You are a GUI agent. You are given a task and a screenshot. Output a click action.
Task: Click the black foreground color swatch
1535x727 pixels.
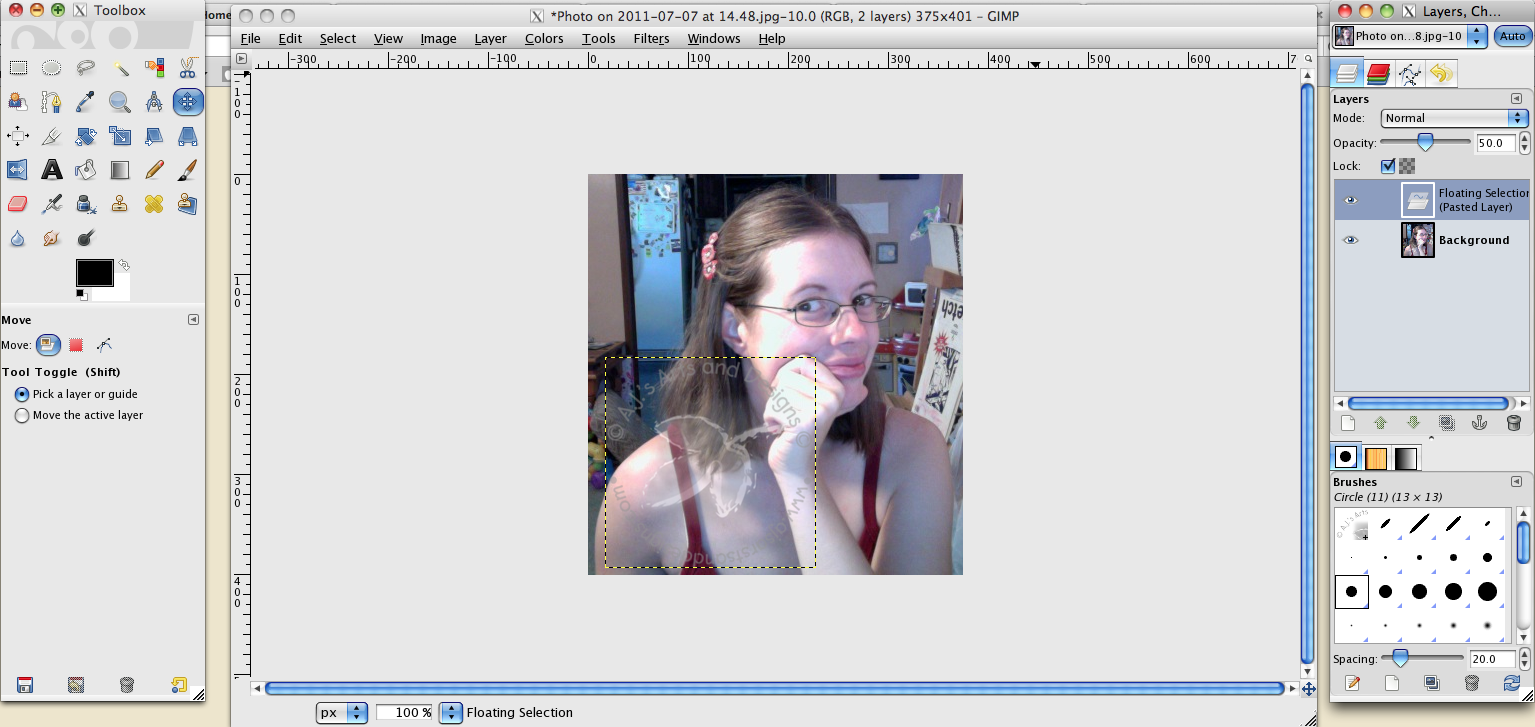click(94, 272)
